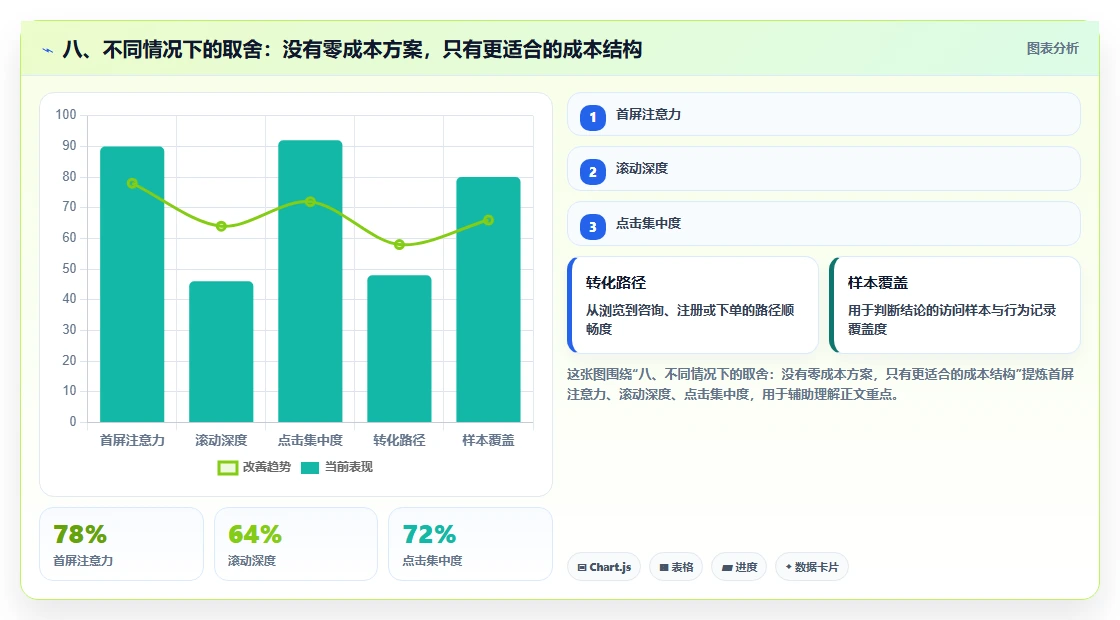1120x620 pixels.
Task: Click the 样本覆盖 bar in the chart
Action: [x=489, y=299]
